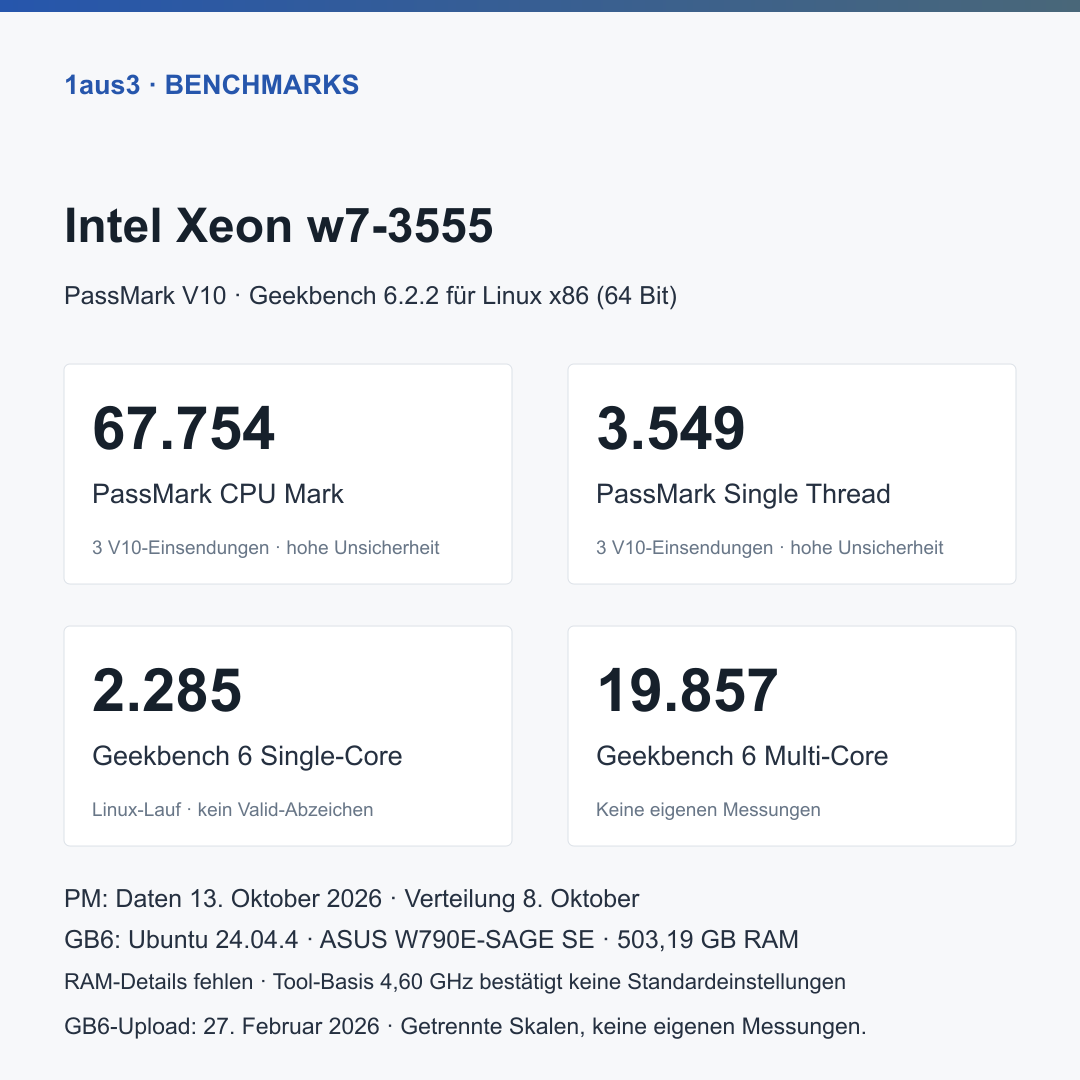The height and width of the screenshot is (1080, 1080).
Task: Click the 67.754 score value
Action: 183,428
